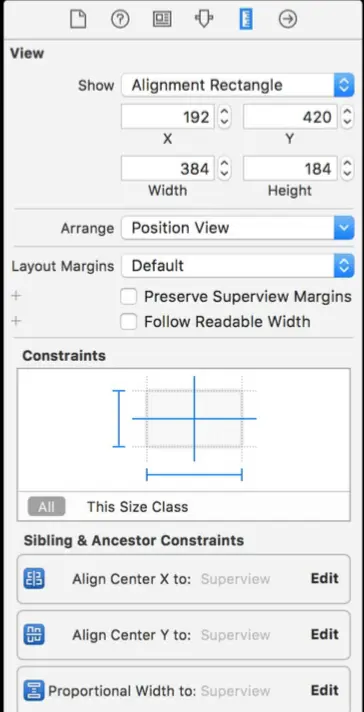This screenshot has height=712, width=364.
Task: Switch to the Attributes inspector
Action: coord(204,20)
